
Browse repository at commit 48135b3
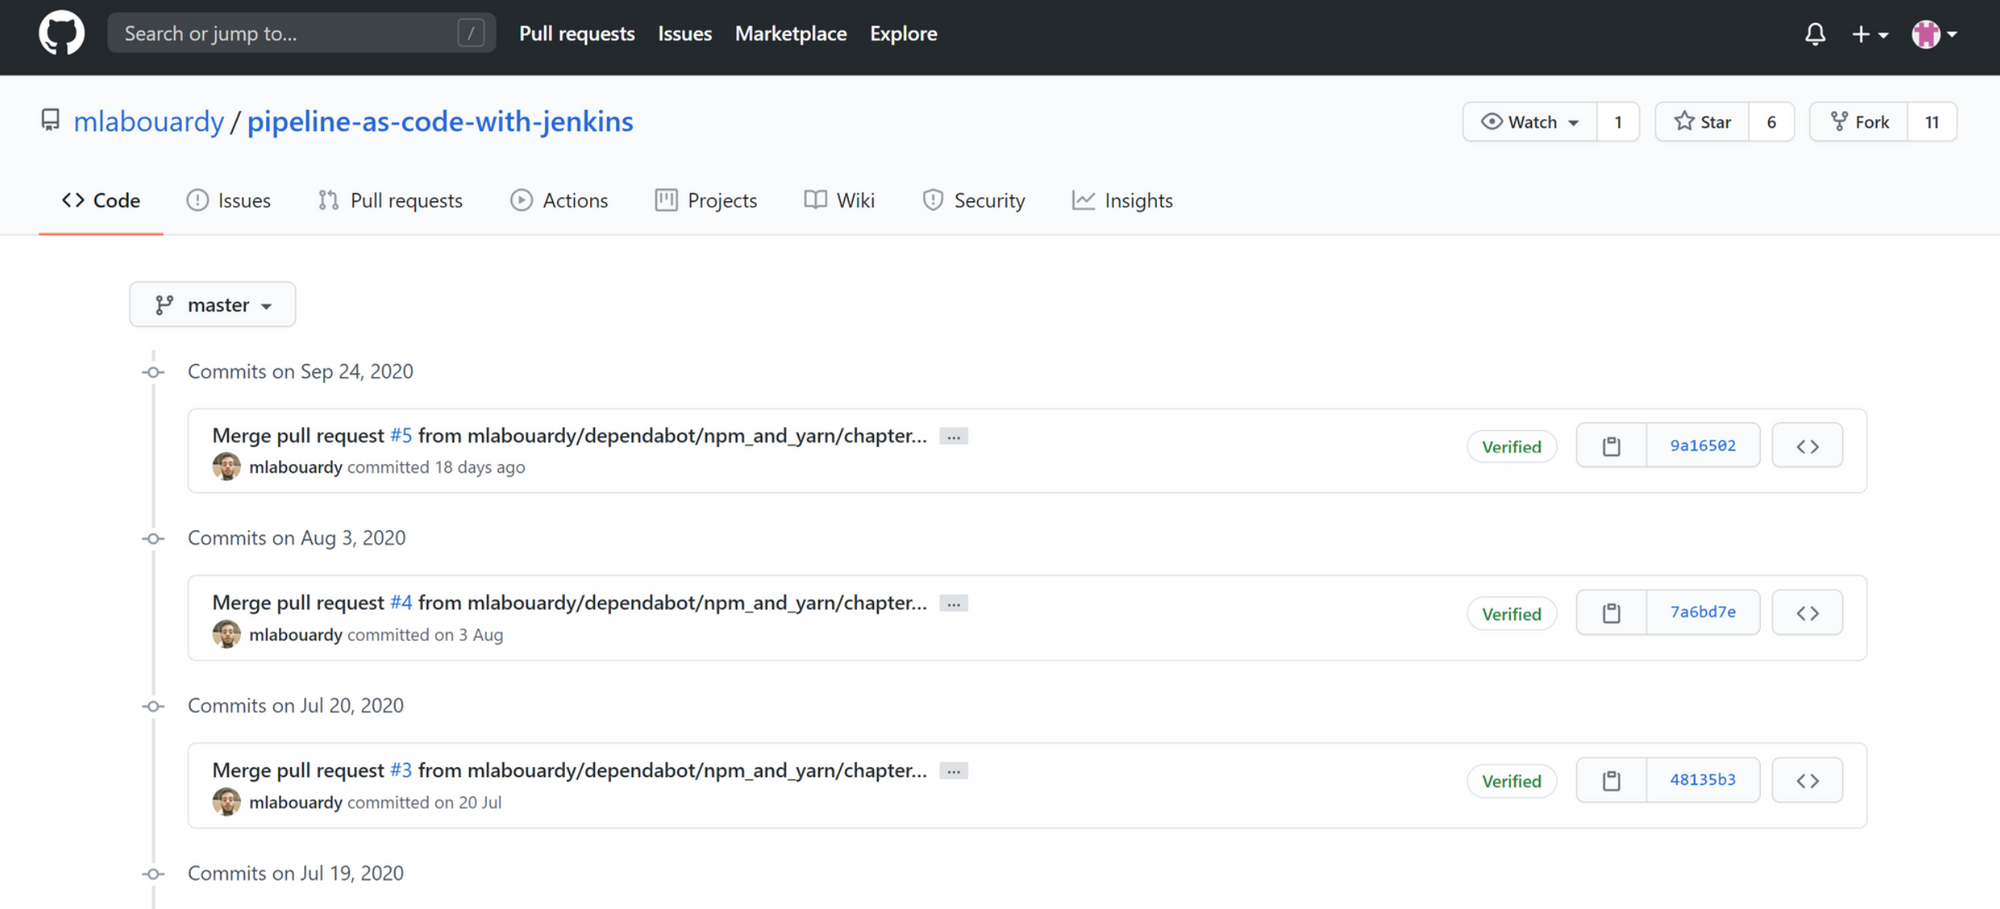point(1807,780)
